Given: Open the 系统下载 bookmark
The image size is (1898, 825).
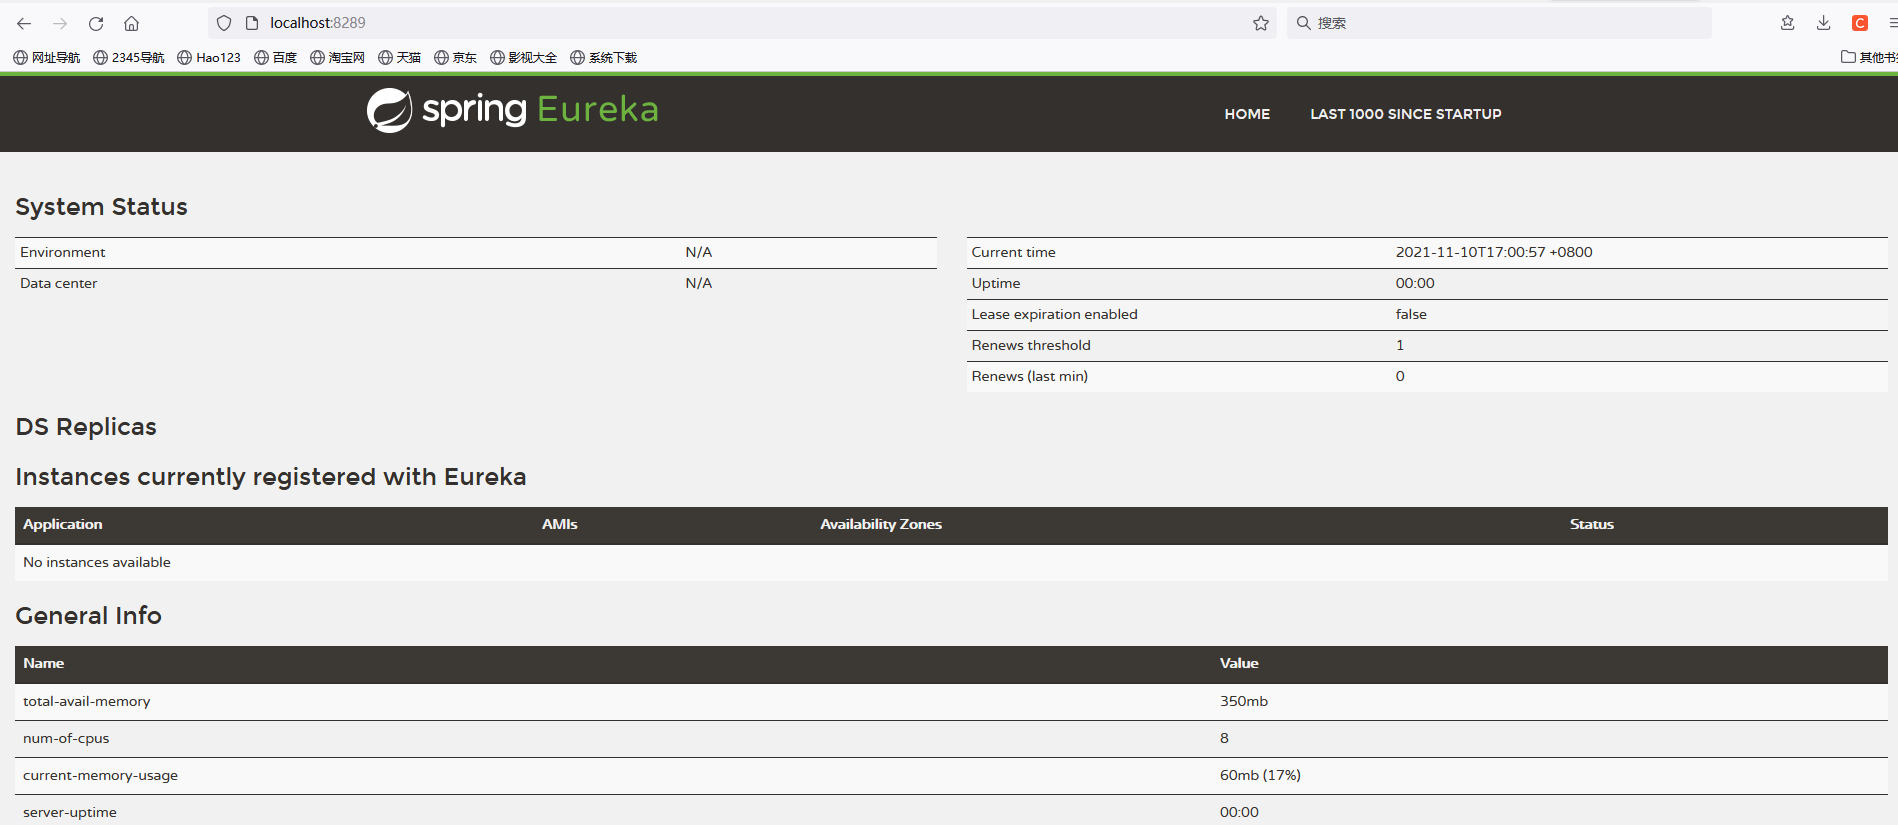Looking at the screenshot, I should tap(604, 58).
